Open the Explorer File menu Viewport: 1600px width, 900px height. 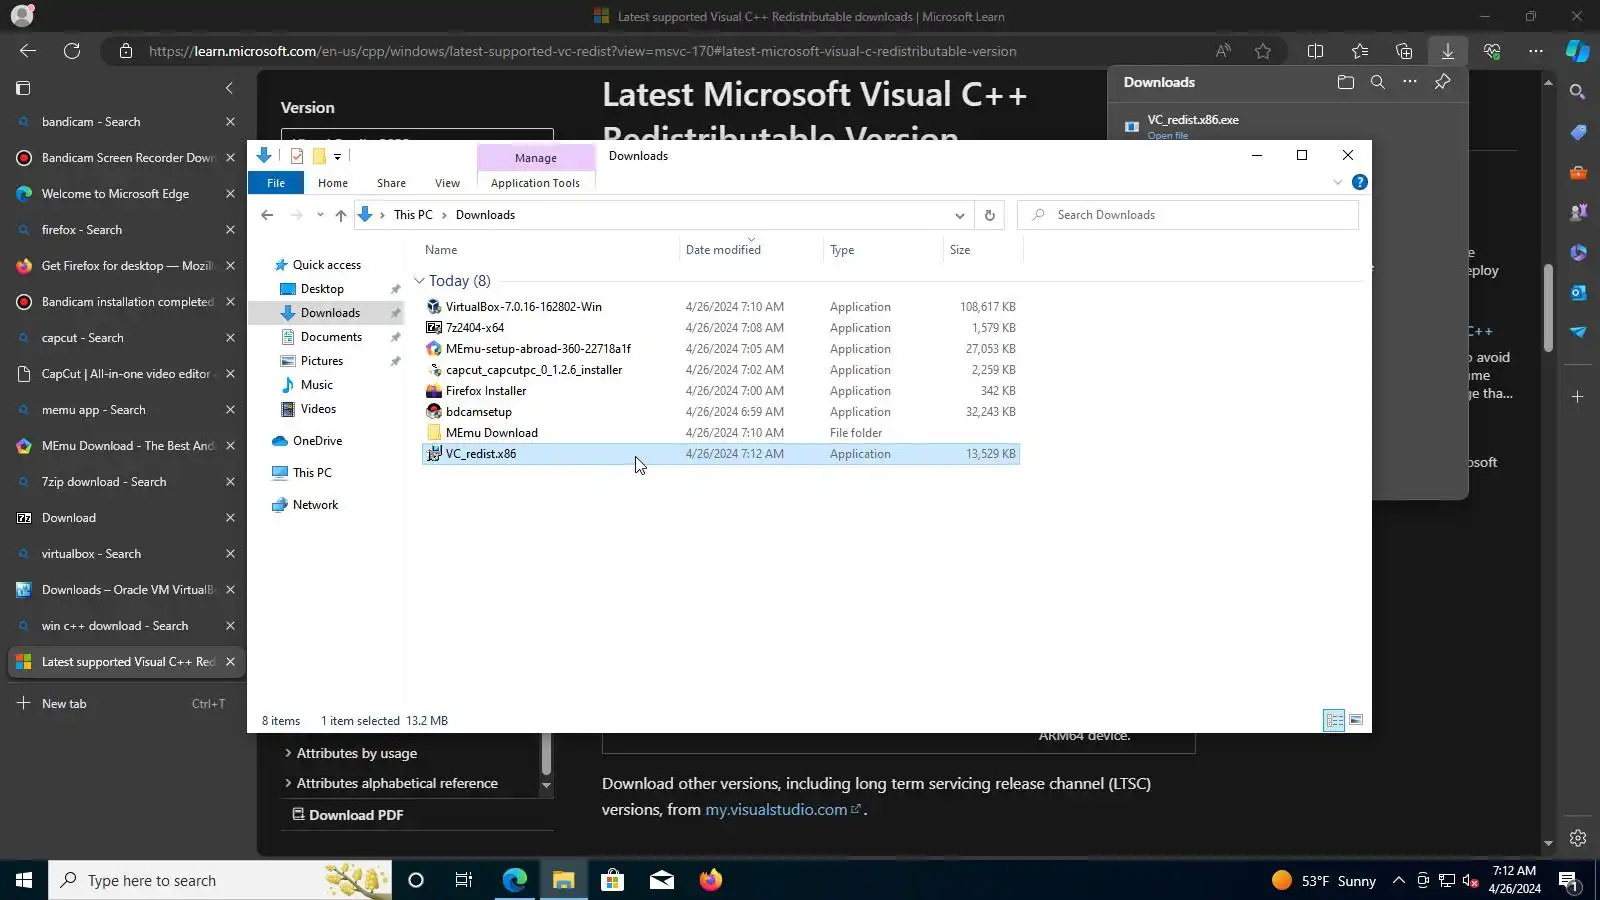[x=276, y=183]
